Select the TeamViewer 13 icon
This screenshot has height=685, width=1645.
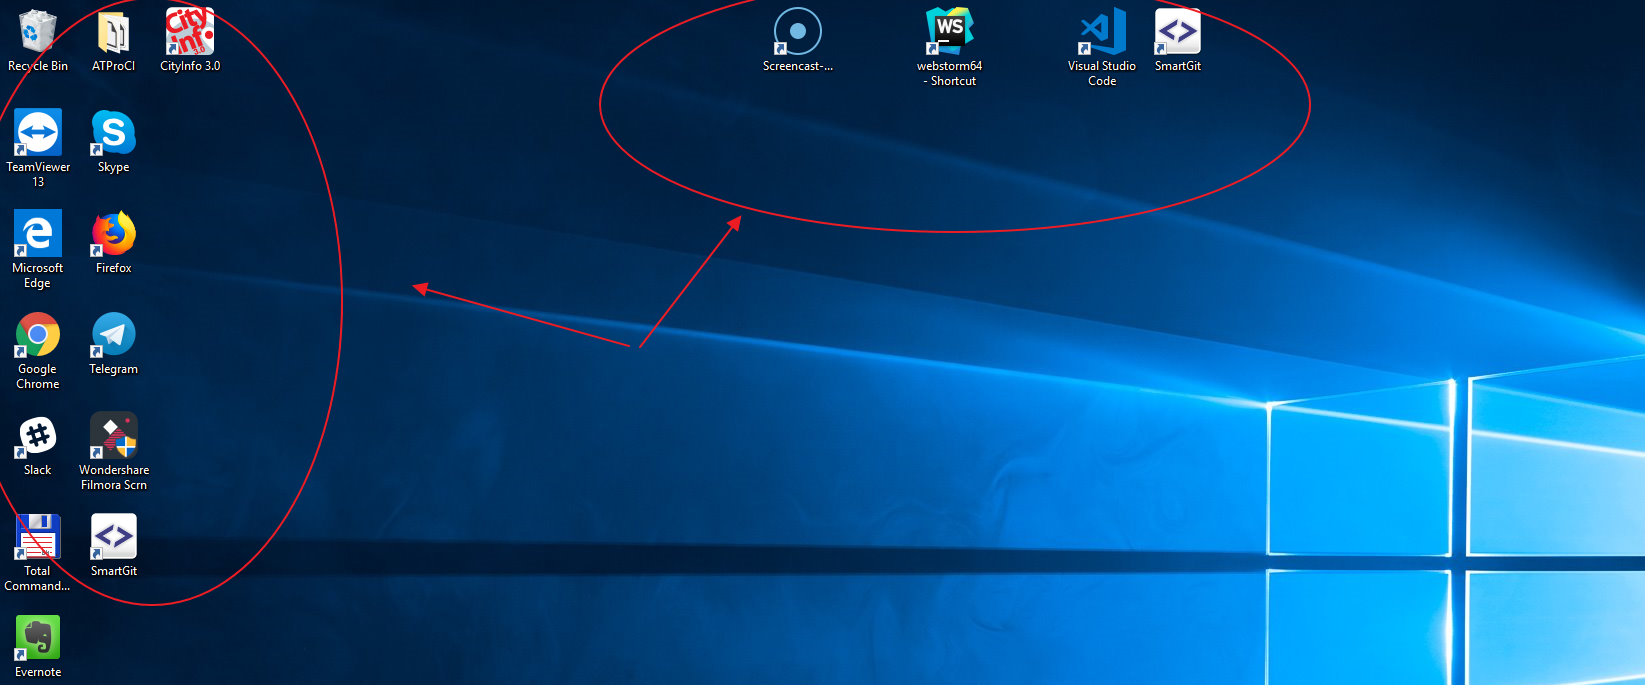tap(38, 133)
